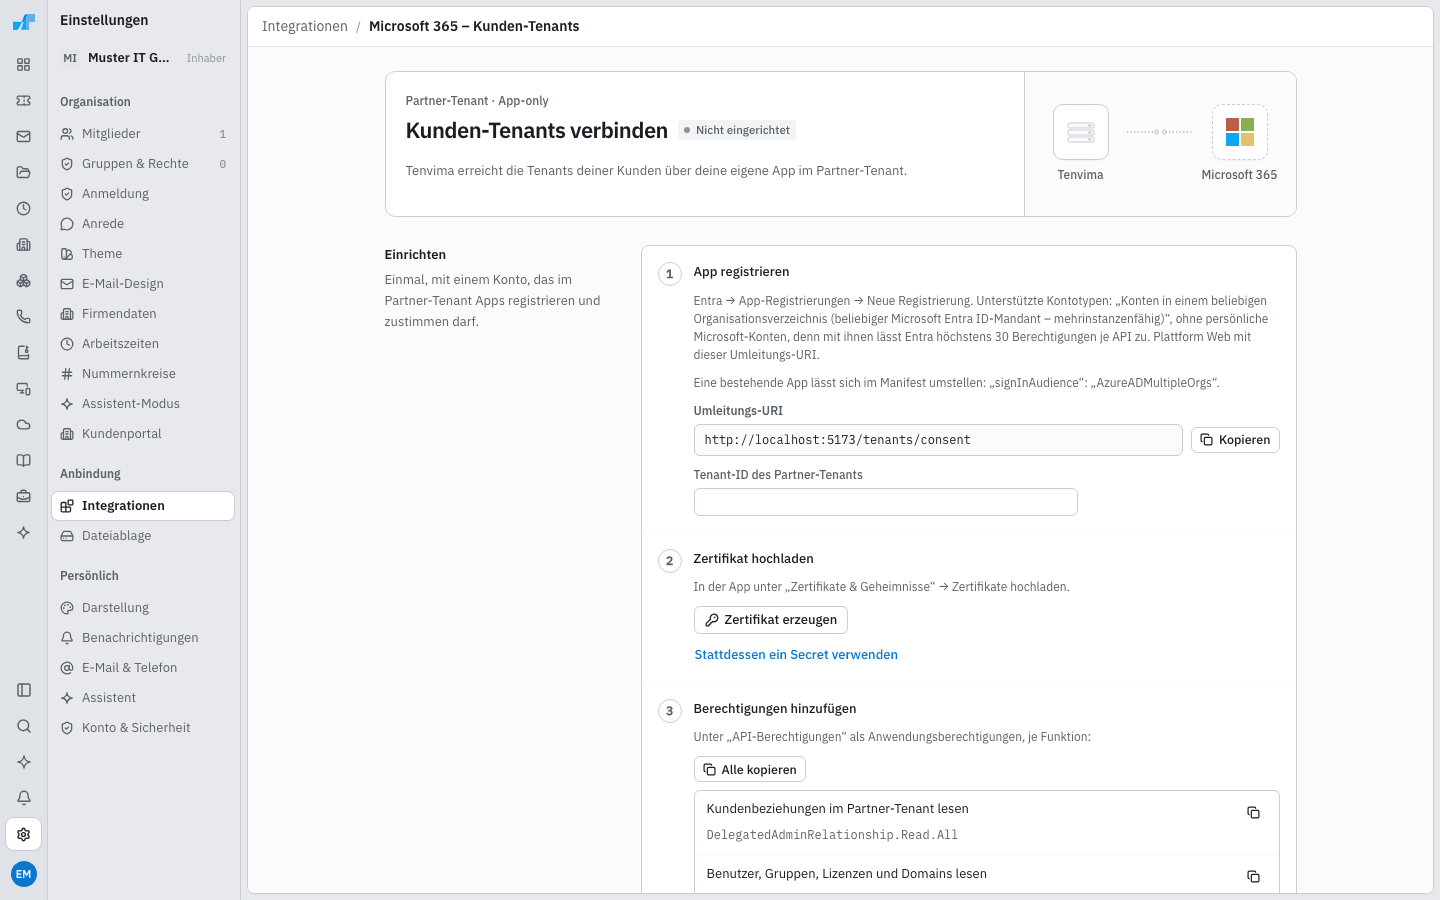1440x900 pixels.
Task: Focus the 'Tenant-ID des Partner-Tenants' input field
Action: [x=886, y=502]
